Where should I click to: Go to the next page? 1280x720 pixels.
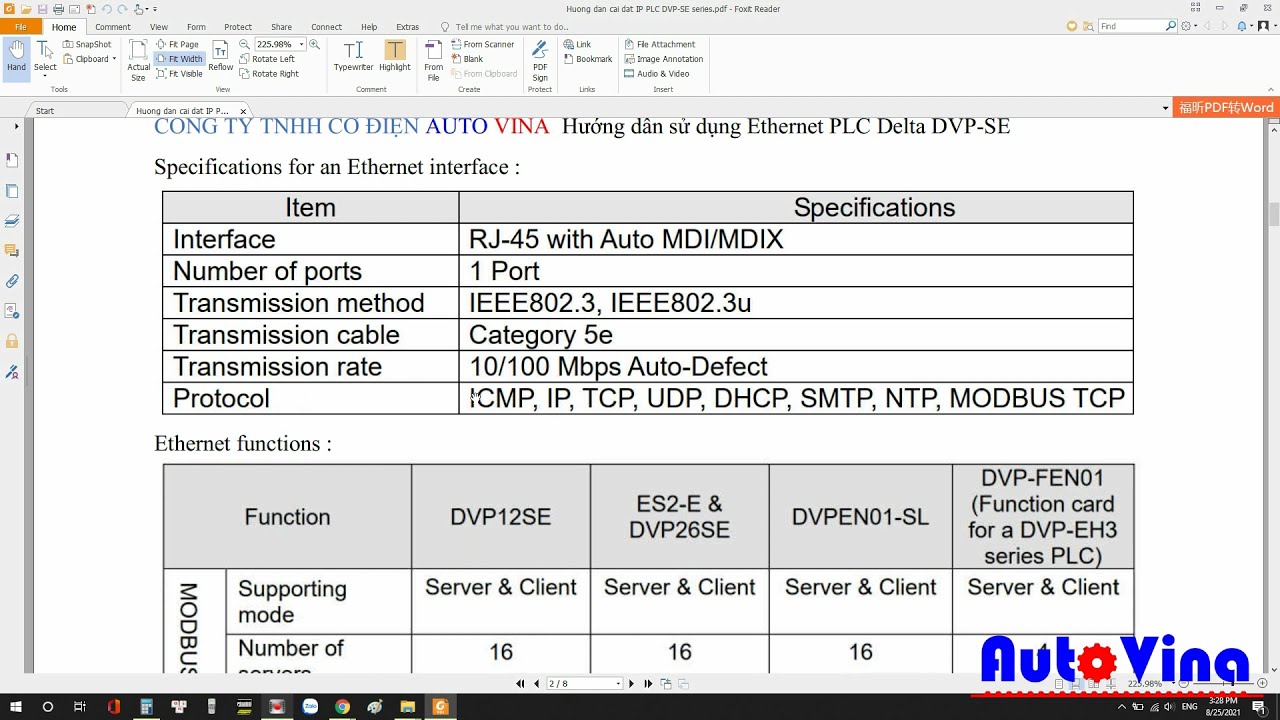(631, 684)
